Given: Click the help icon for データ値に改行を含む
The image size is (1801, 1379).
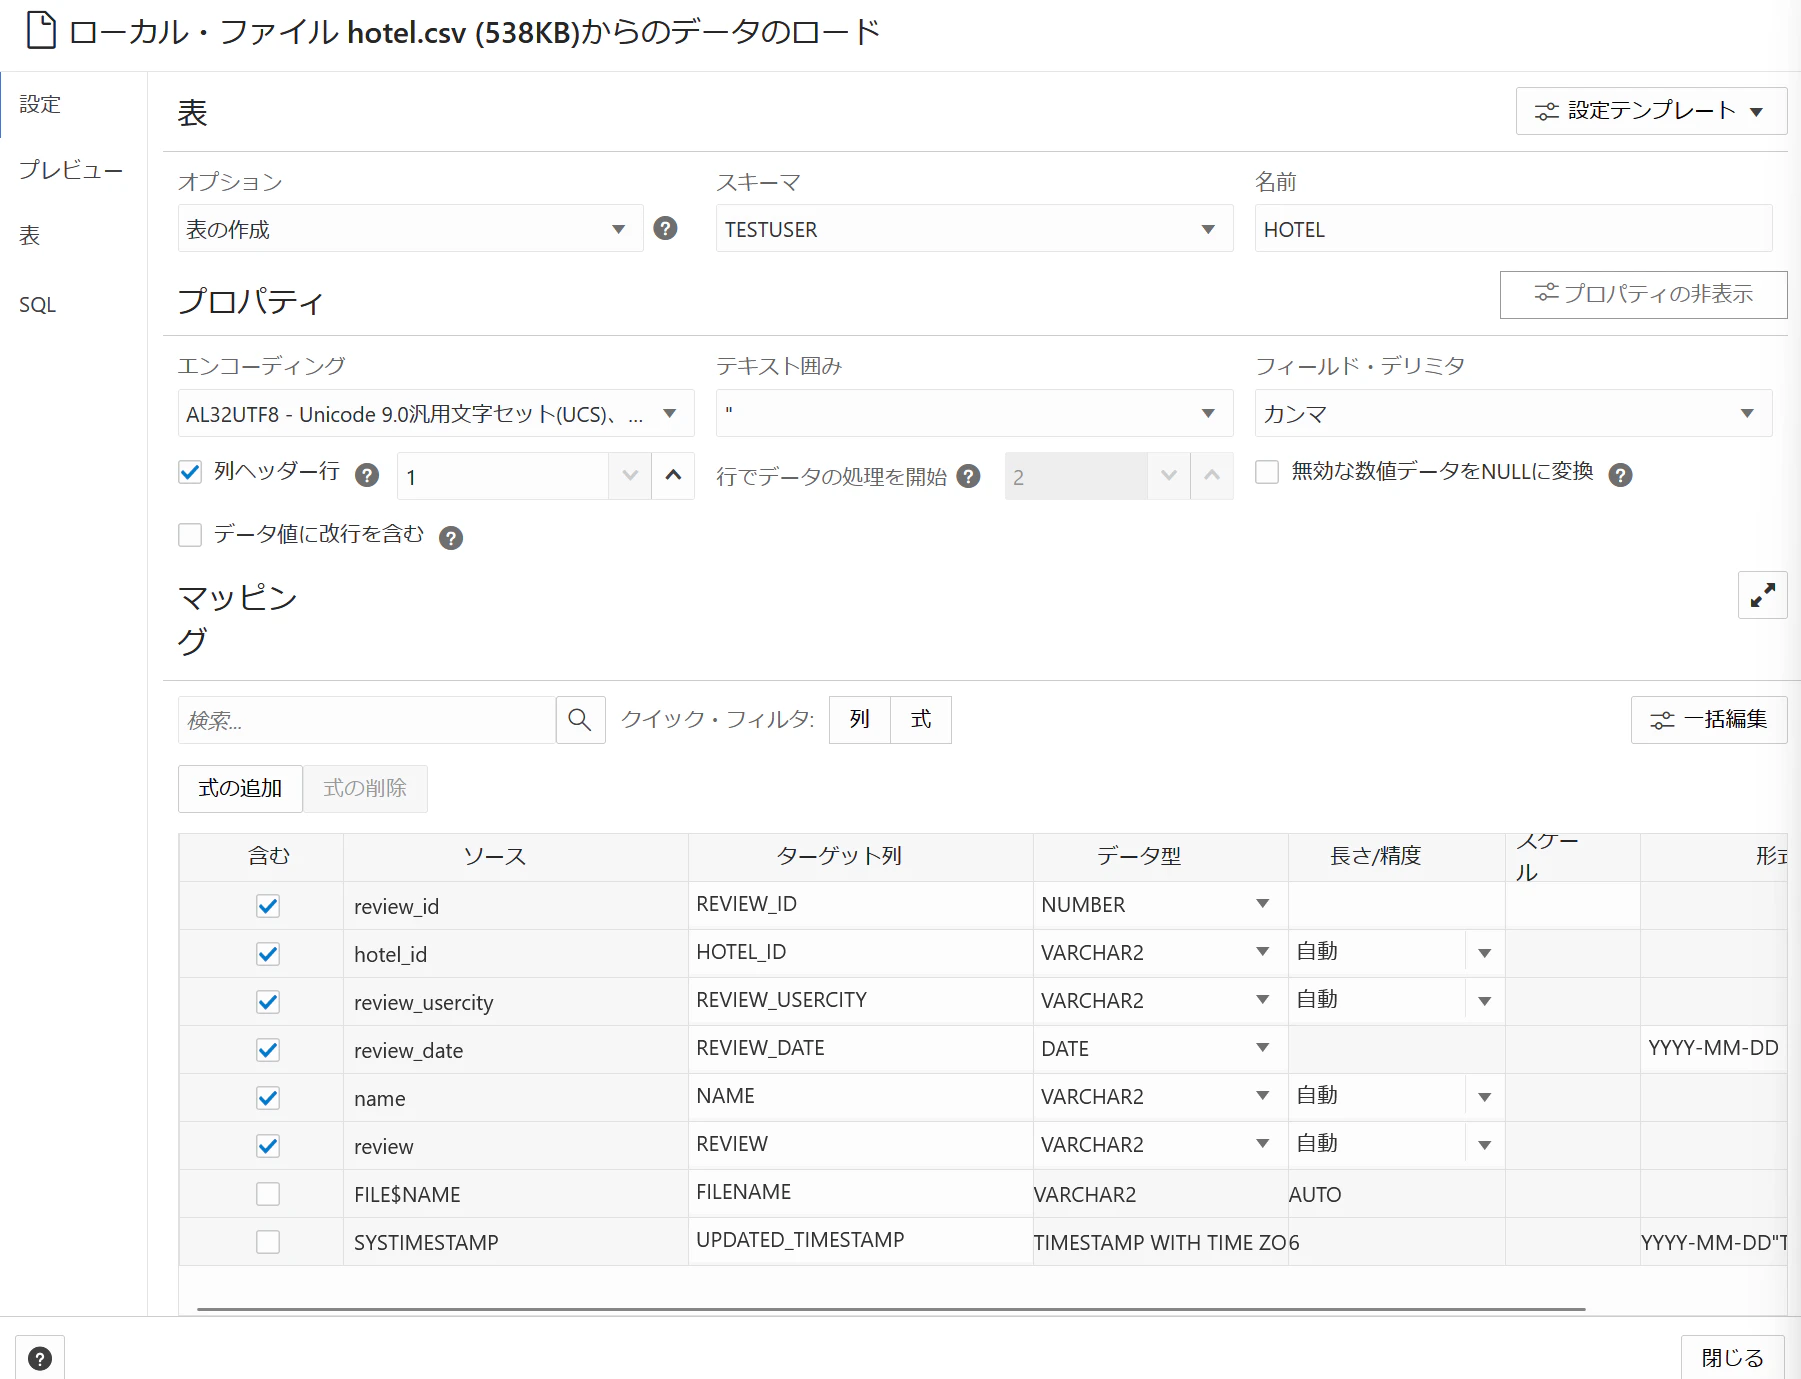Looking at the screenshot, I should pyautogui.click(x=451, y=538).
